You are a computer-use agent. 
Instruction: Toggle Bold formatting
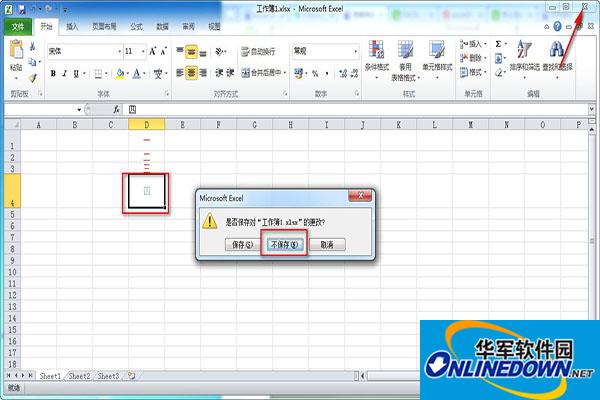point(53,73)
